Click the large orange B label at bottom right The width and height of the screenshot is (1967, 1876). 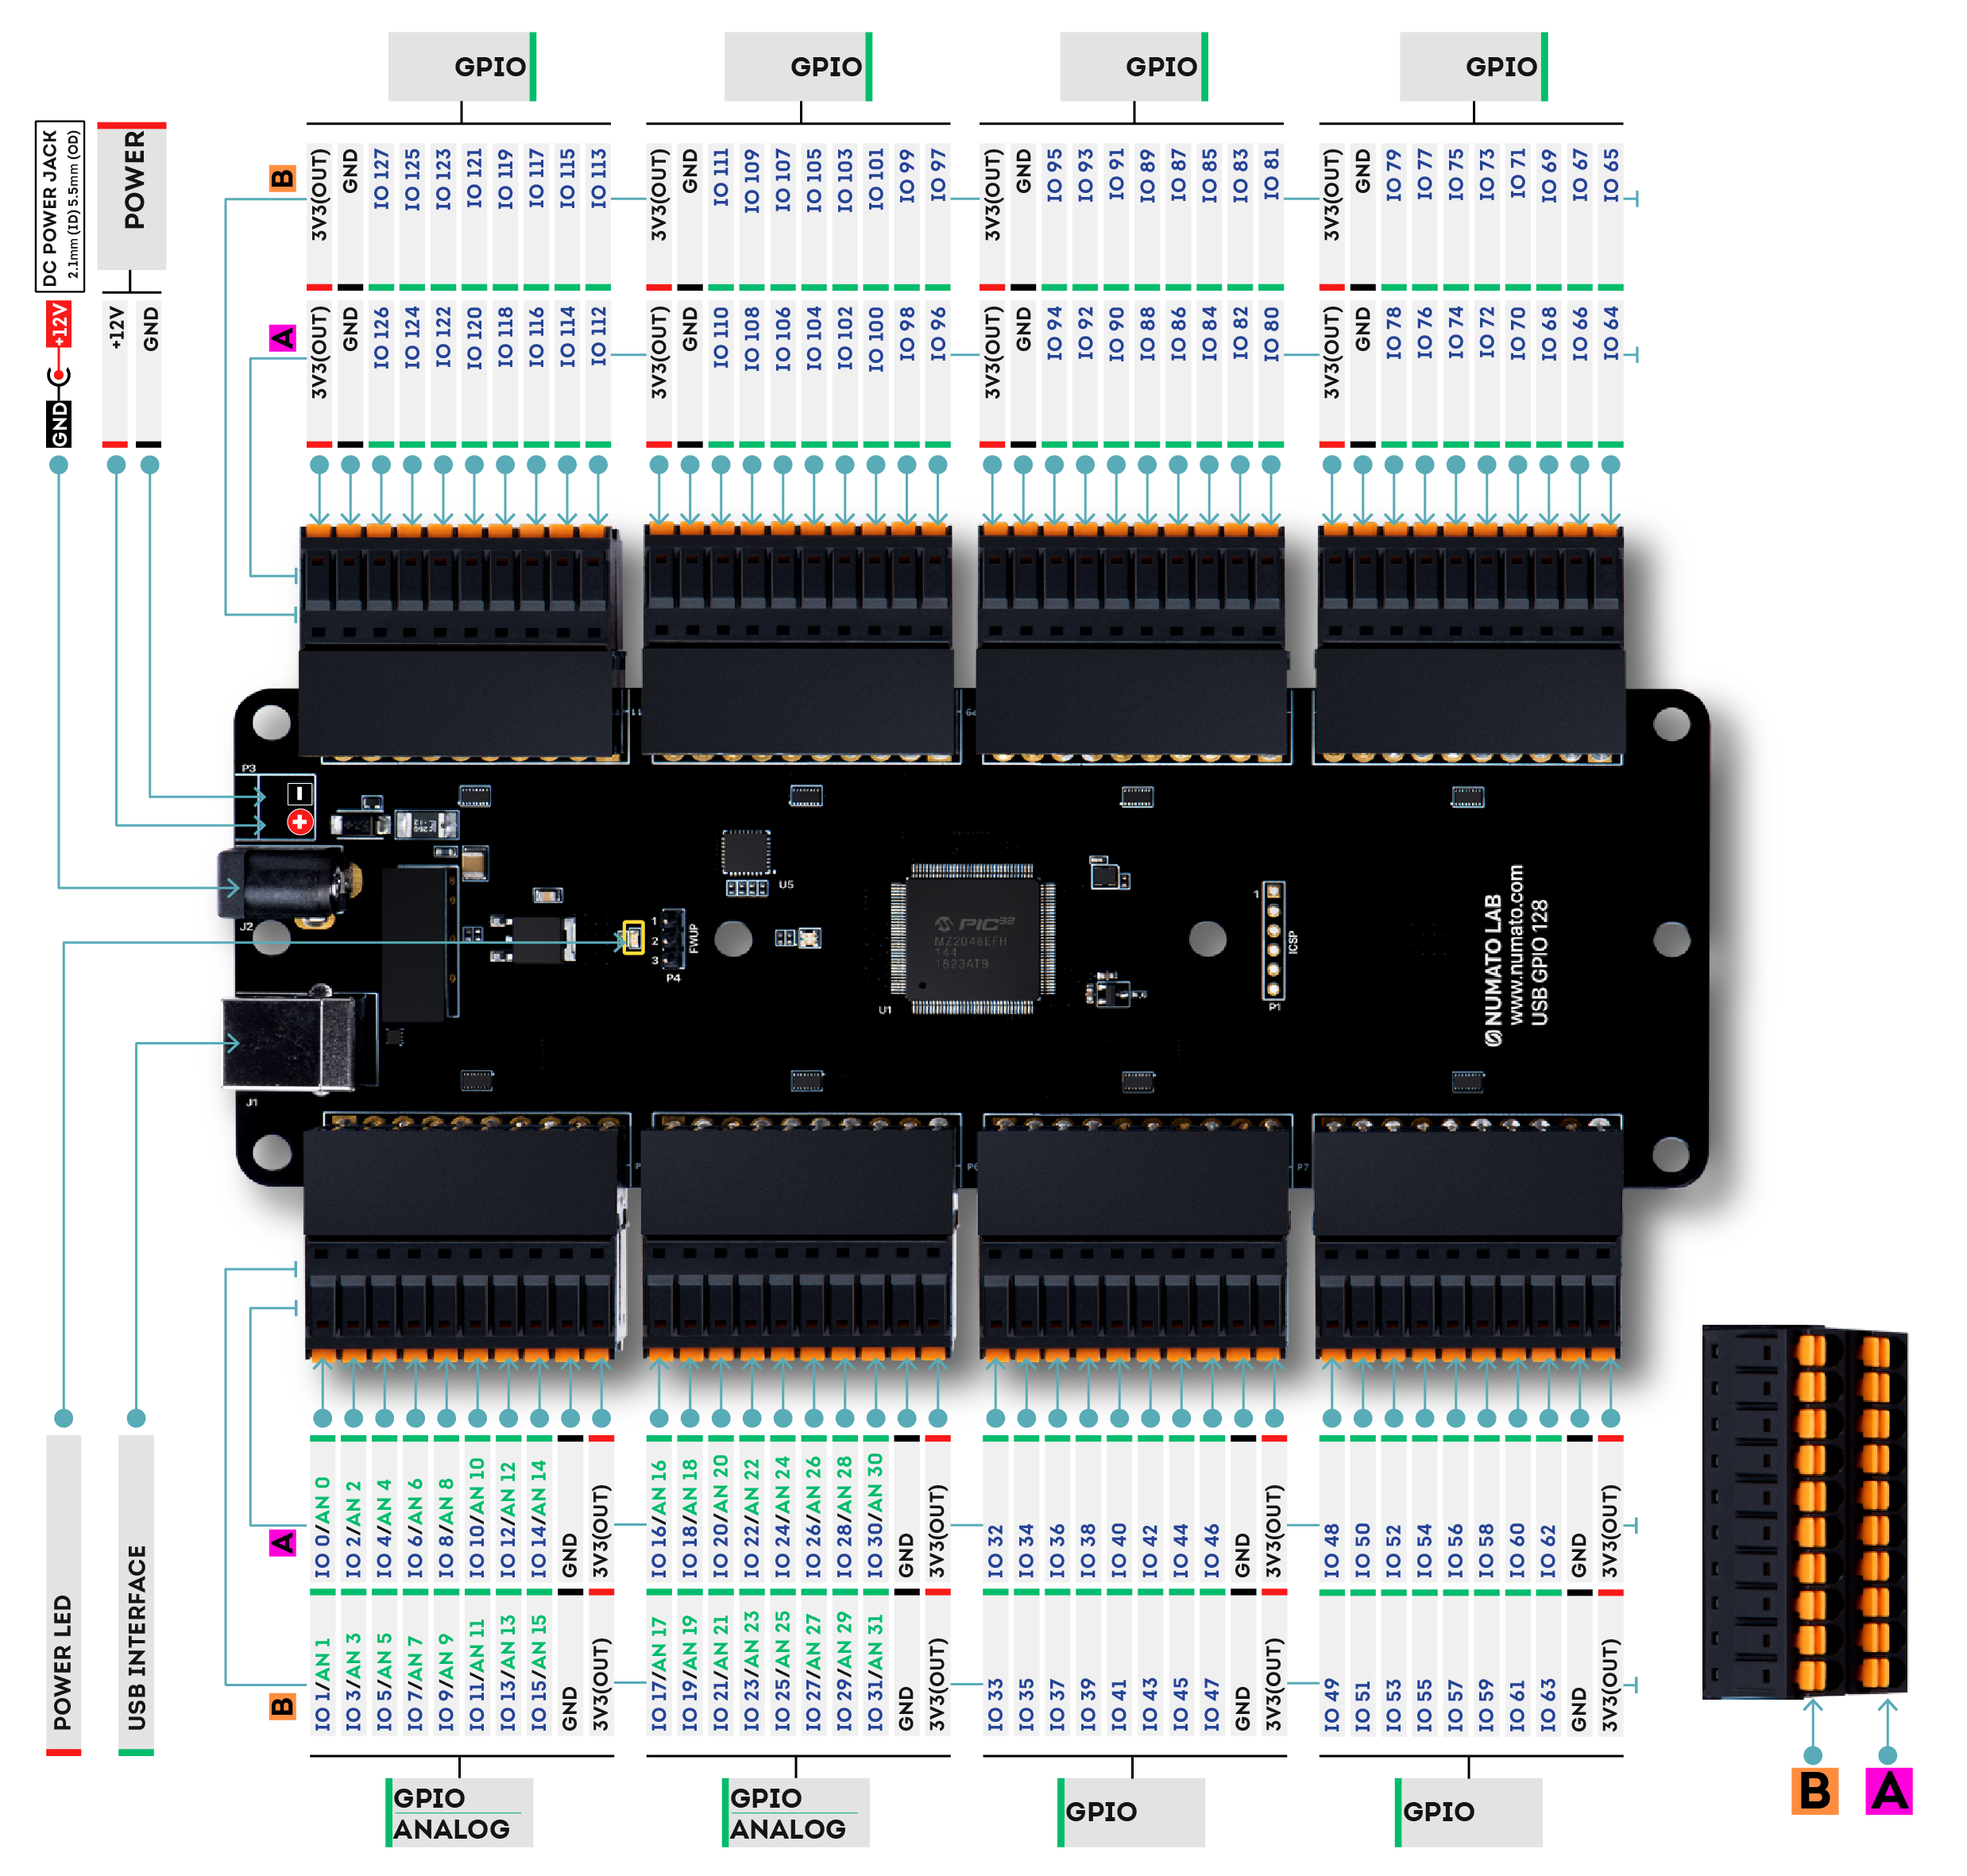[x=1814, y=1790]
